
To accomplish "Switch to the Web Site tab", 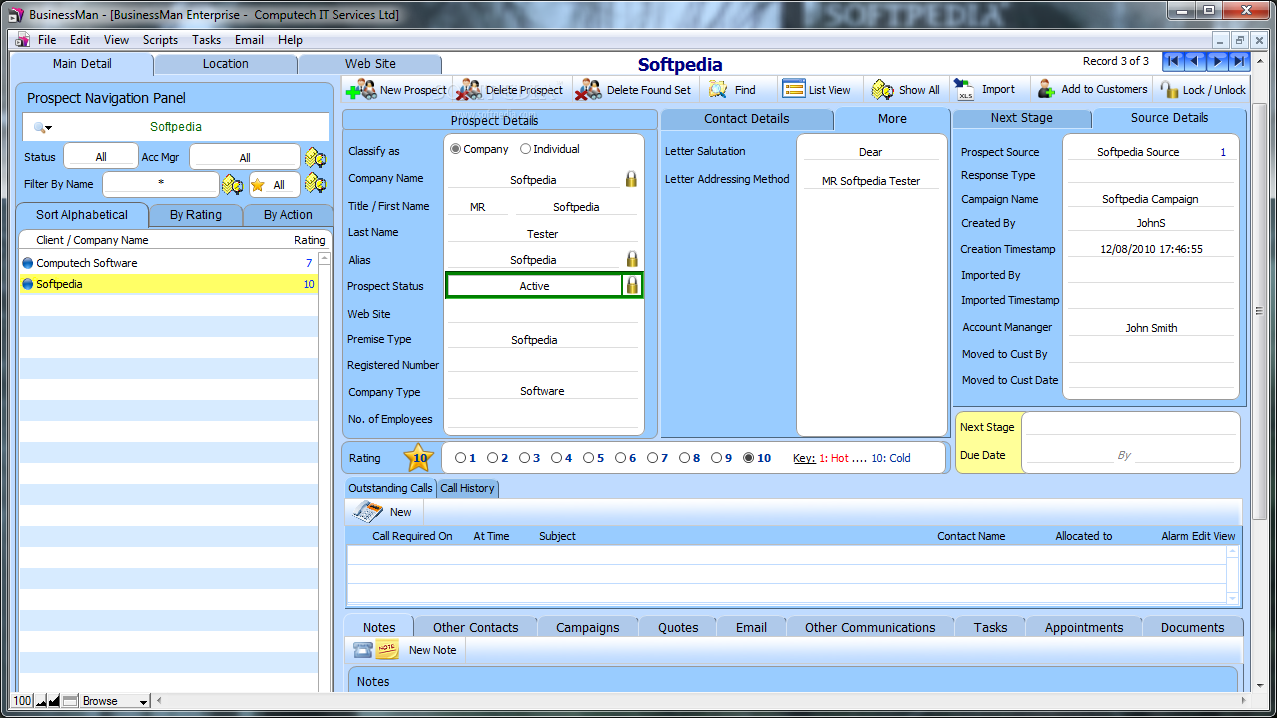I will point(370,63).
